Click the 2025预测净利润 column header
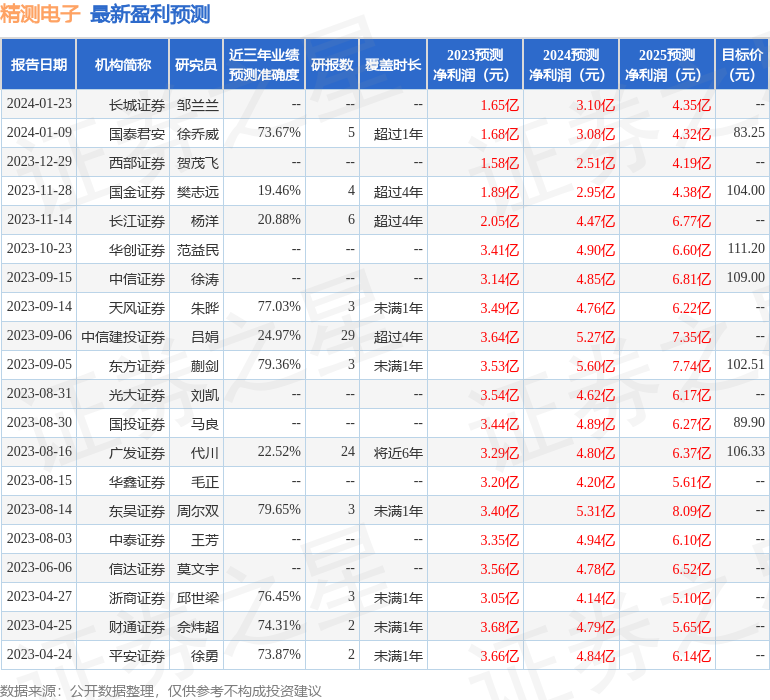The height and width of the screenshot is (700, 770). pyautogui.click(x=667, y=64)
